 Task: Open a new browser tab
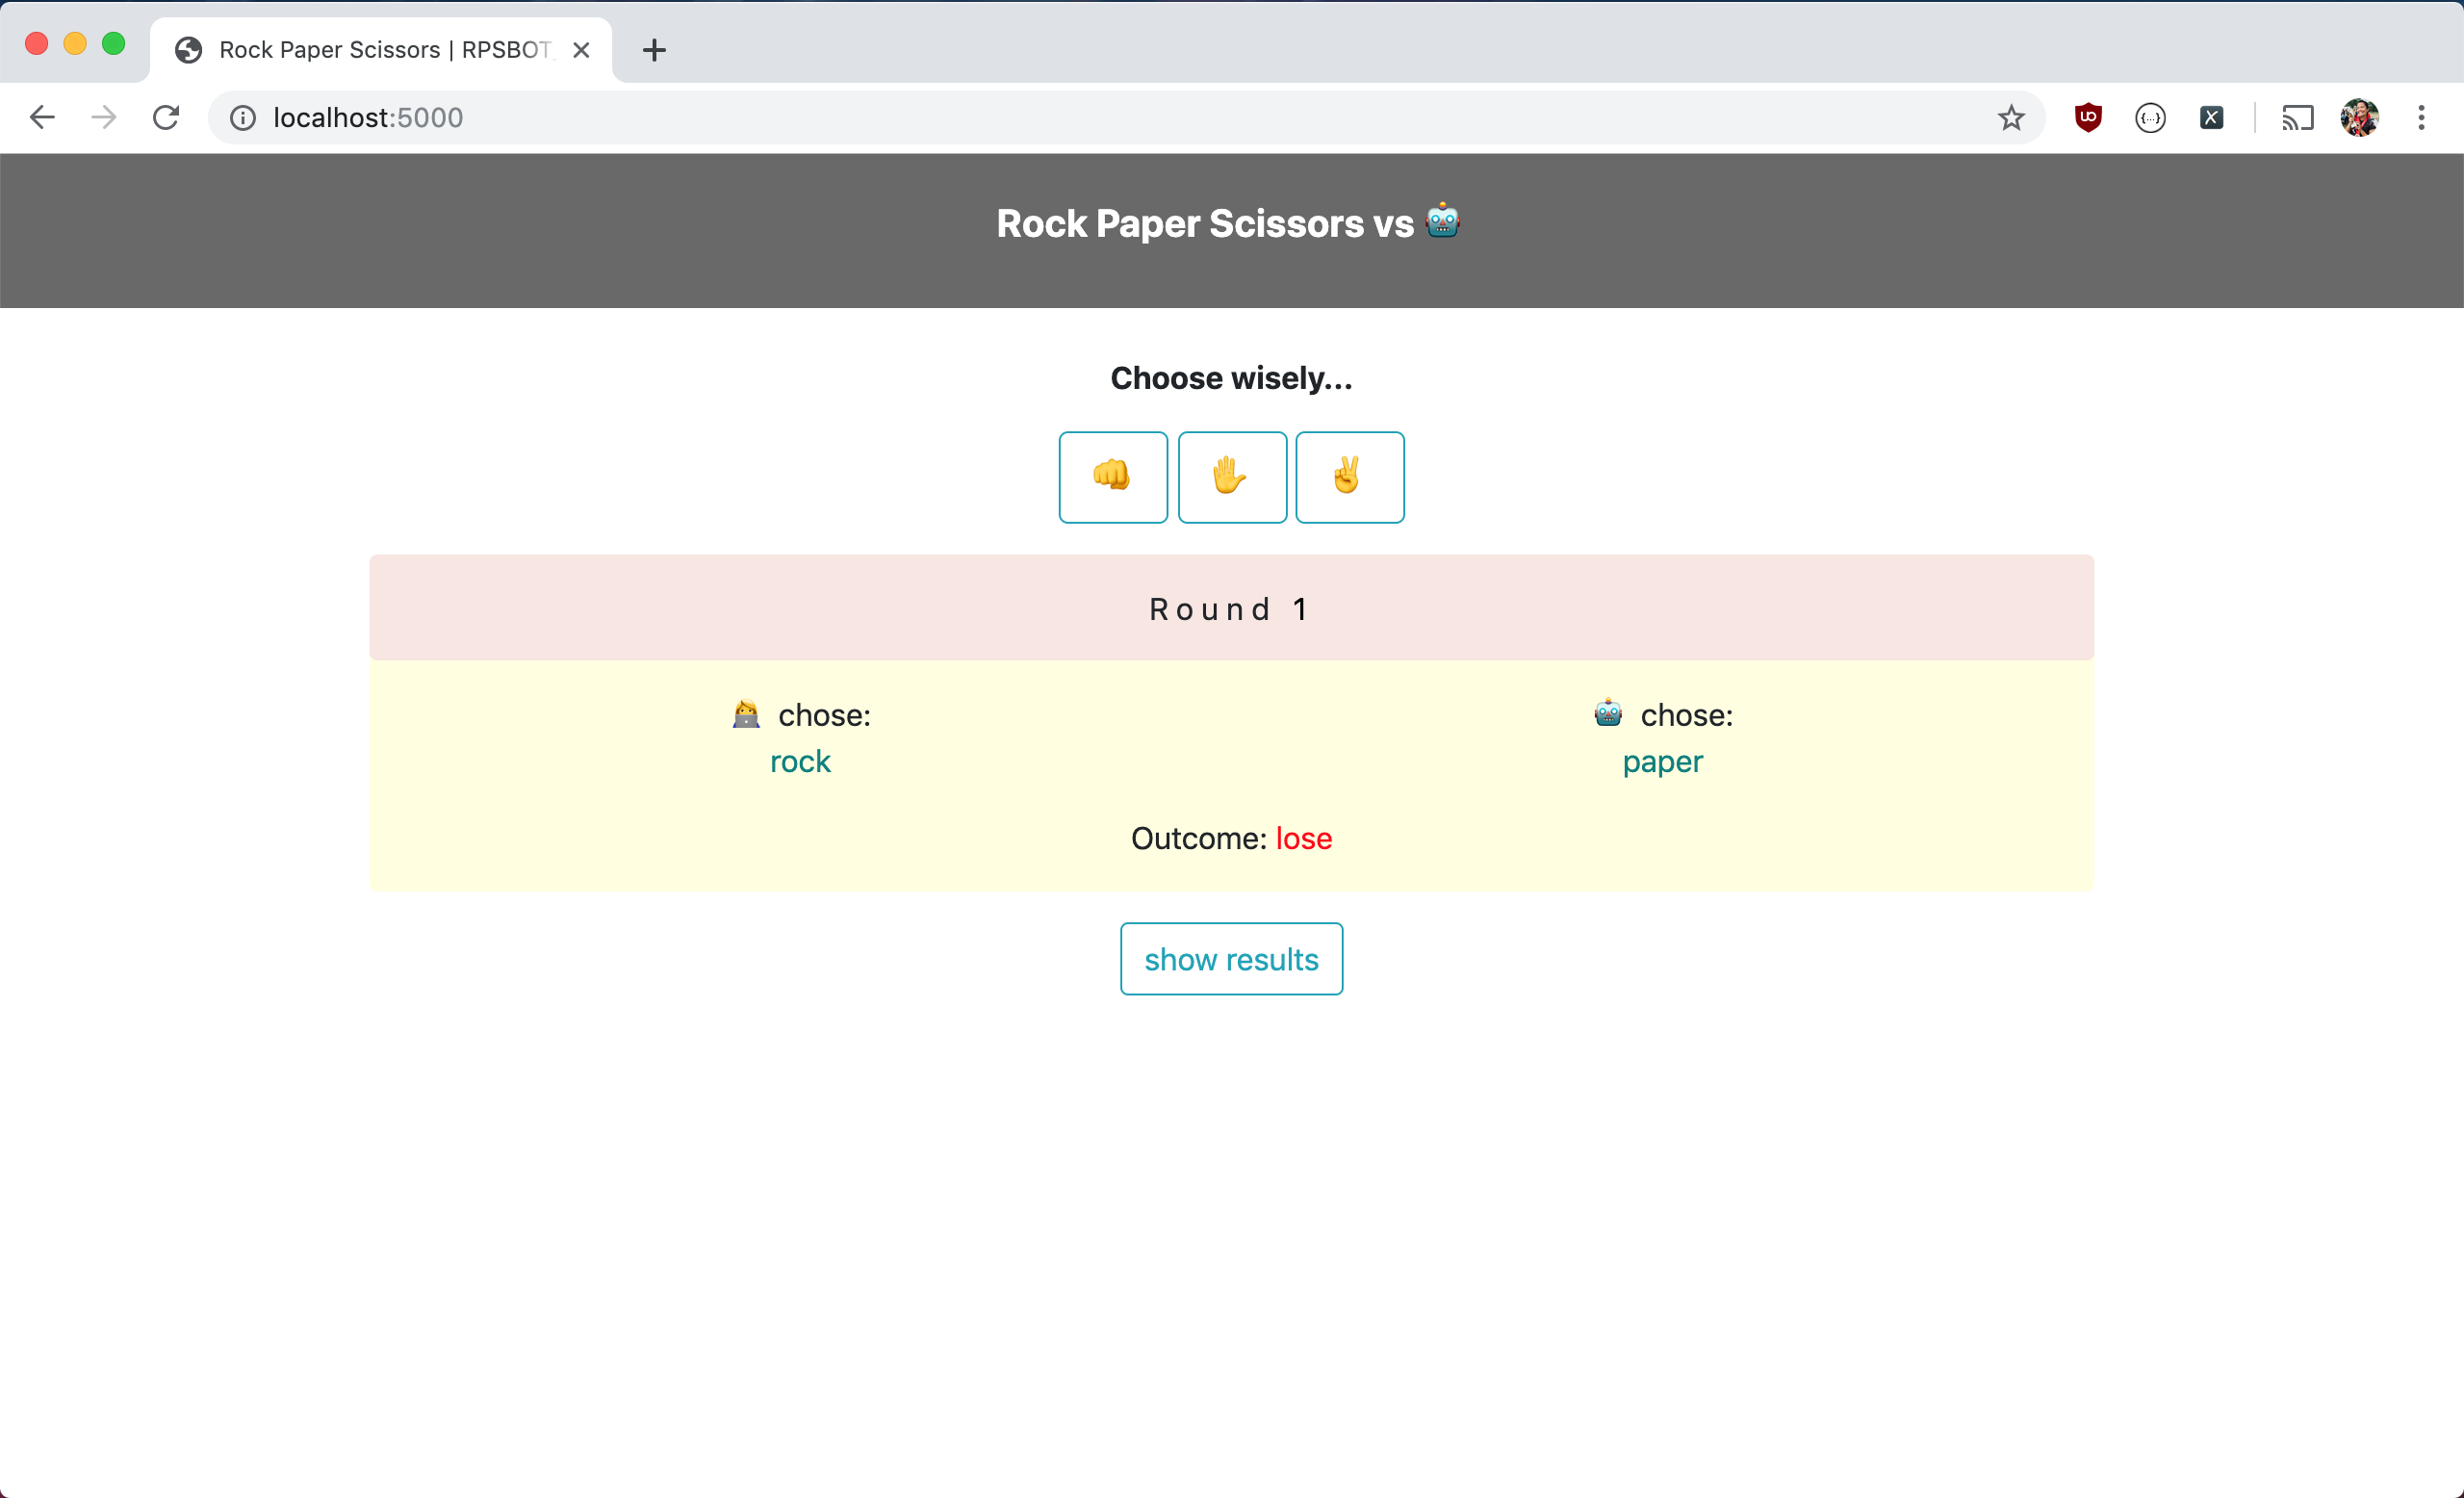(x=654, y=50)
